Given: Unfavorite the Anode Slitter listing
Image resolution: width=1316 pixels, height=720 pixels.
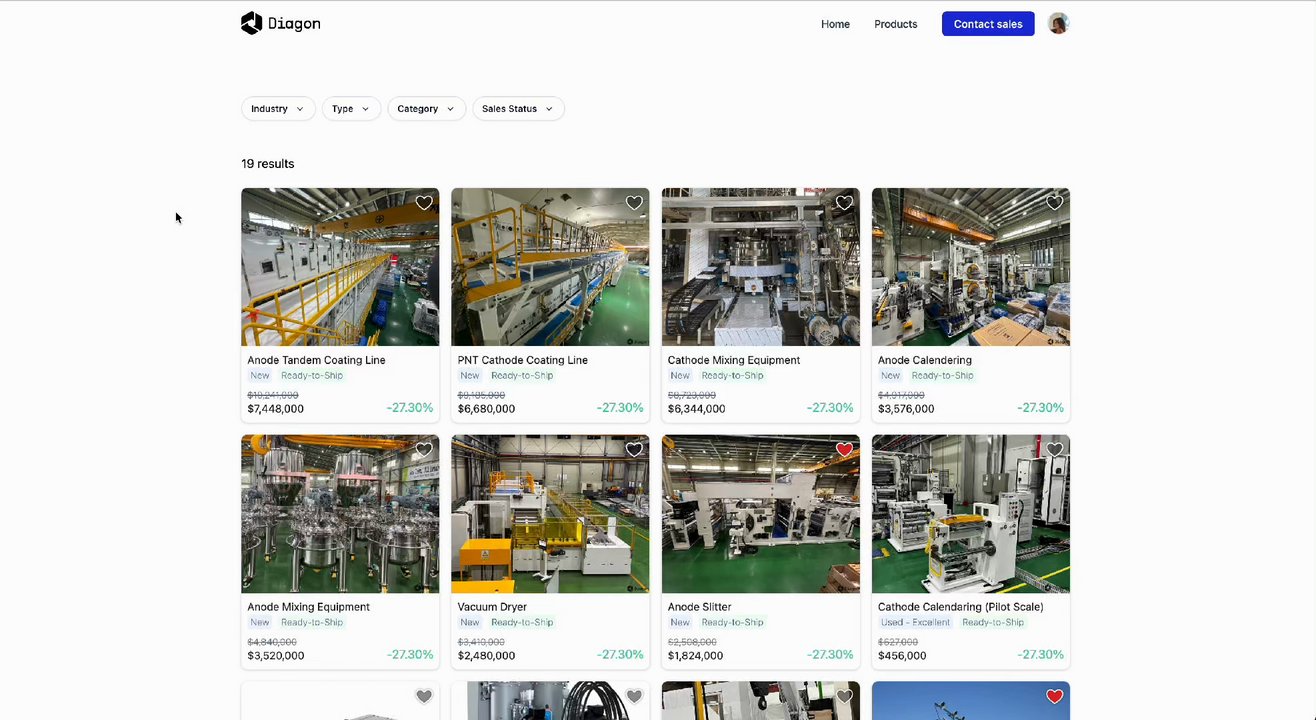Looking at the screenshot, I should click(844, 450).
